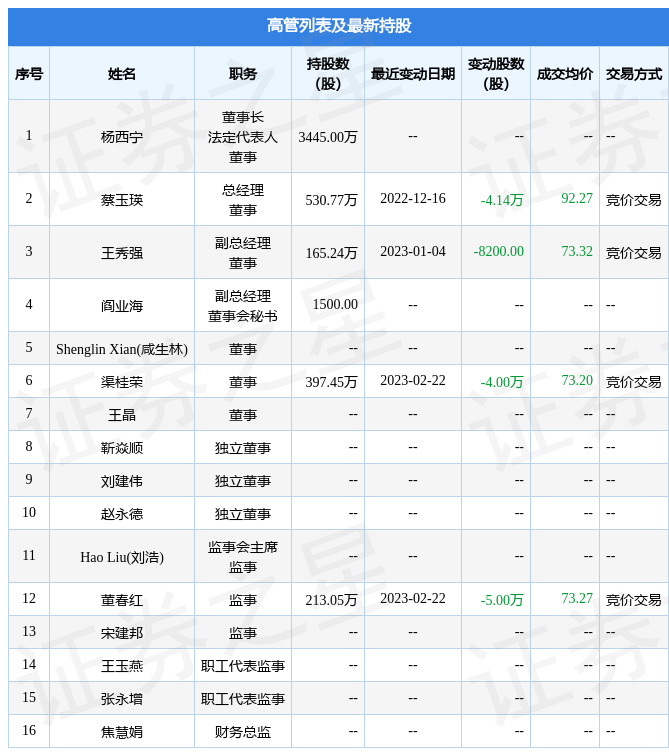Select the name 董春红
Viewport: 669px width, 756px height.
coord(121,600)
